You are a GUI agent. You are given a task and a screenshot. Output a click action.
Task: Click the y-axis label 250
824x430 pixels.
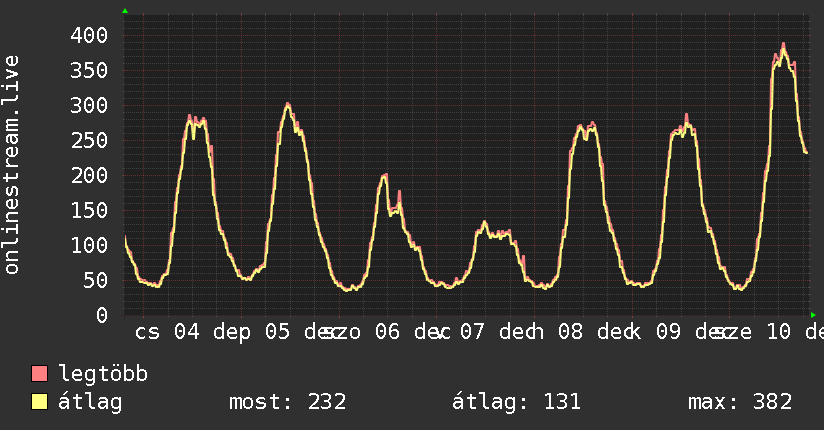click(x=89, y=140)
